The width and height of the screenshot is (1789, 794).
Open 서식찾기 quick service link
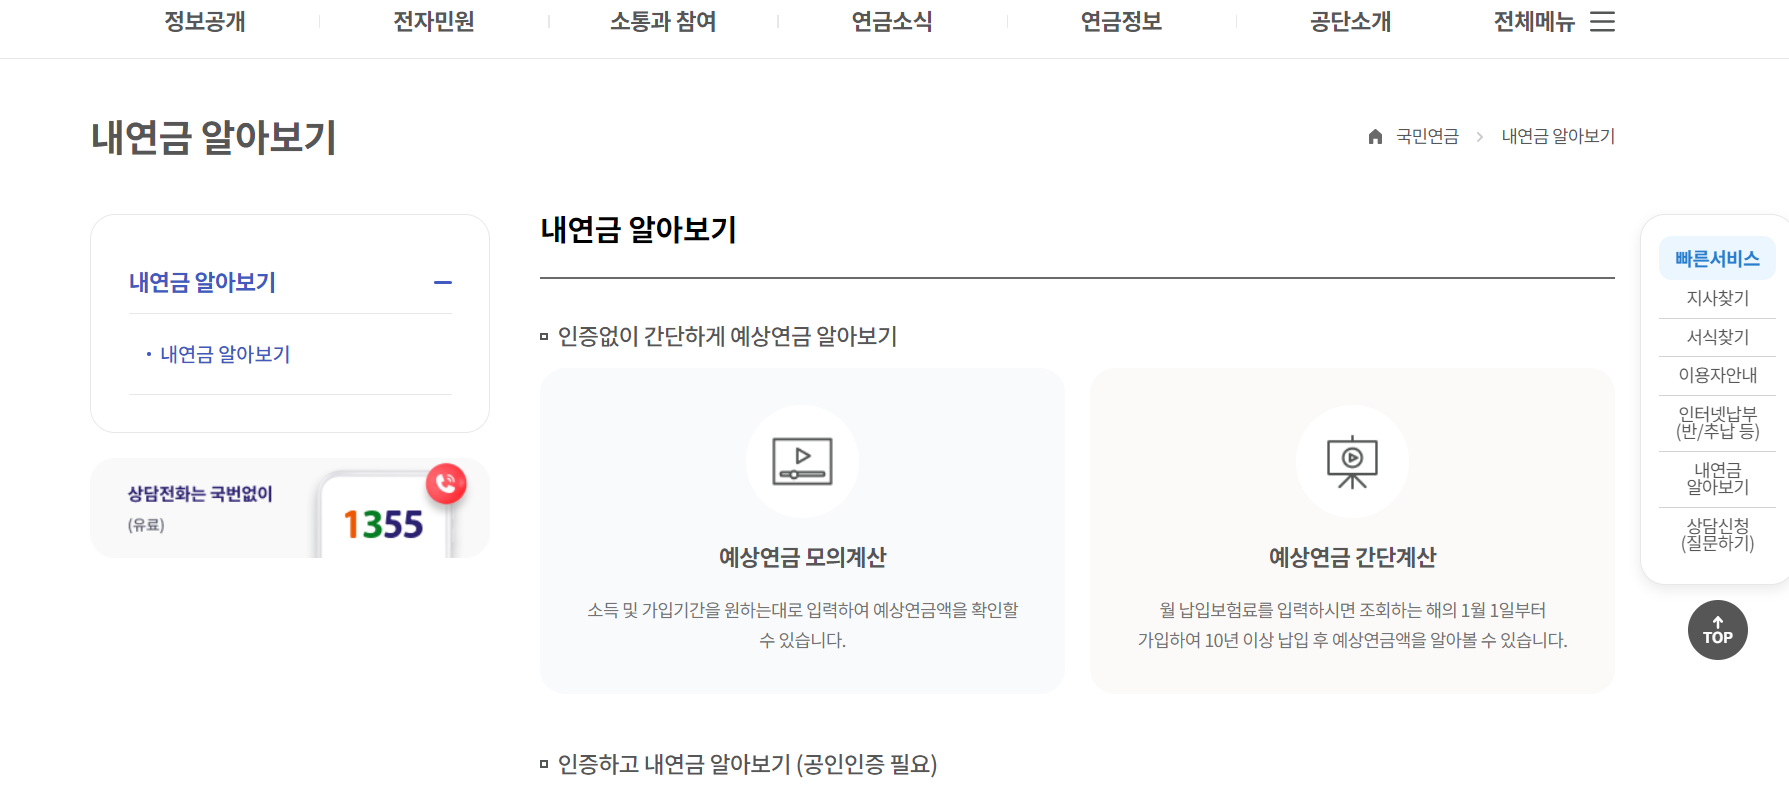(x=1717, y=337)
